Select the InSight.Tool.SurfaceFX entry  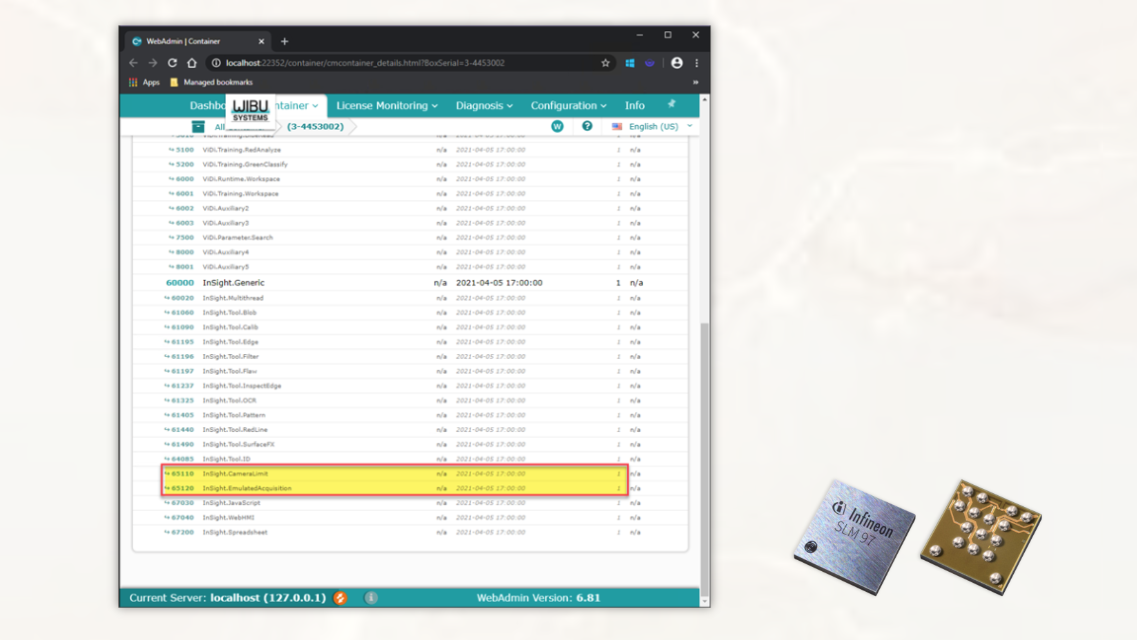(x=239, y=444)
